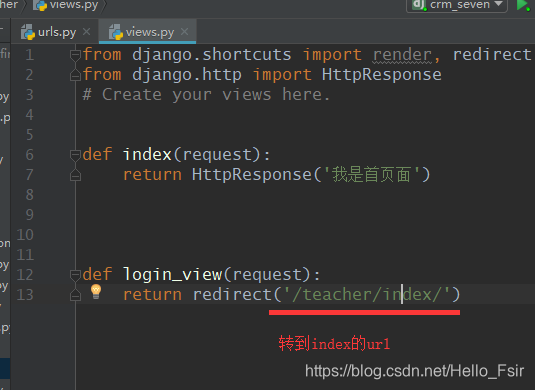Click comment '# Create your views here.'

206,95
